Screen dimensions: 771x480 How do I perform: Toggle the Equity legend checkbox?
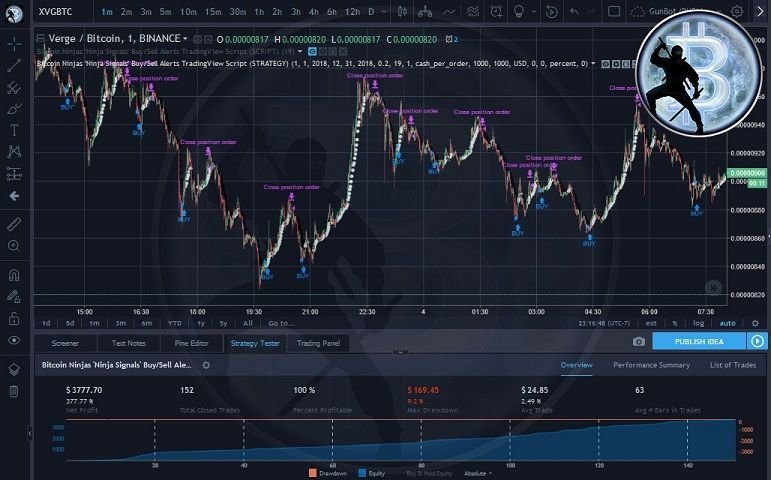coord(372,473)
